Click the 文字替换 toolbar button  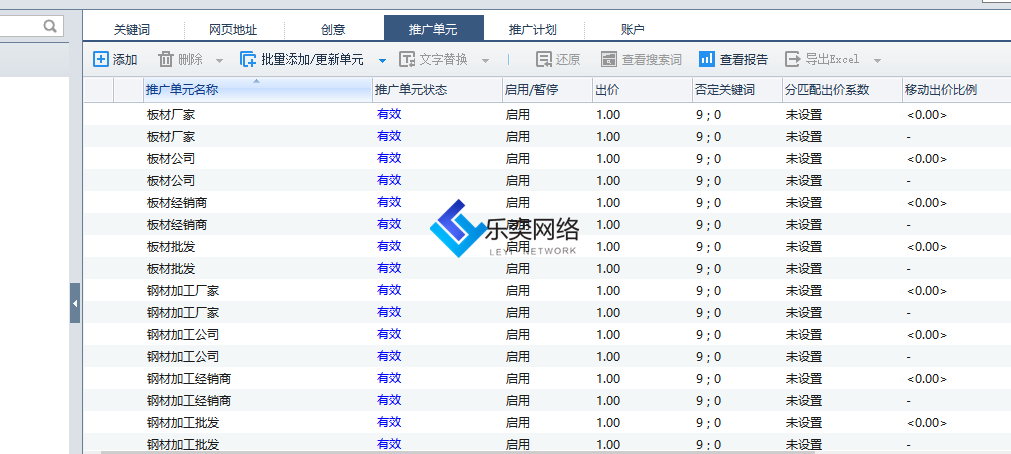click(433, 59)
